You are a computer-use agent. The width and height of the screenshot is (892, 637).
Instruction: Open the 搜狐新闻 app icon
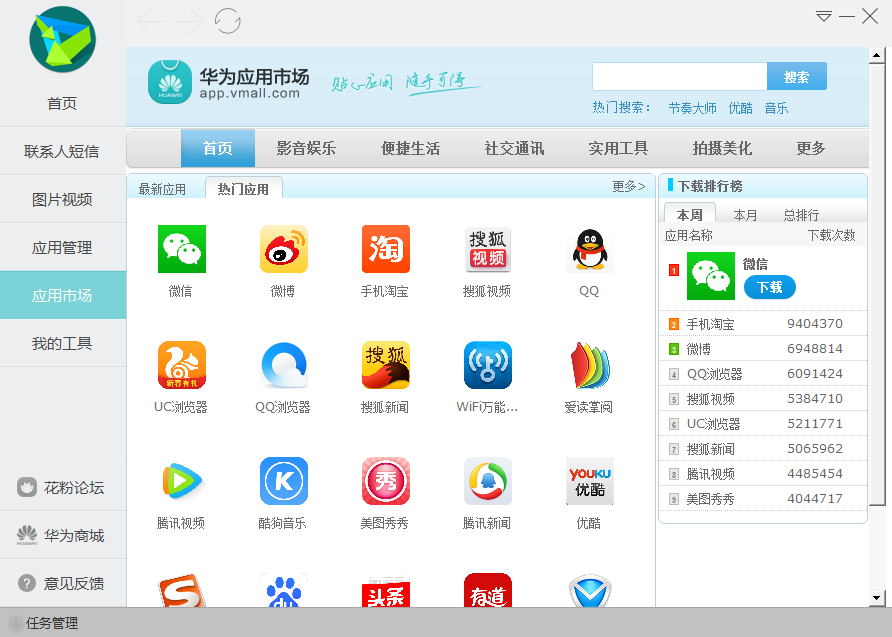(x=386, y=365)
